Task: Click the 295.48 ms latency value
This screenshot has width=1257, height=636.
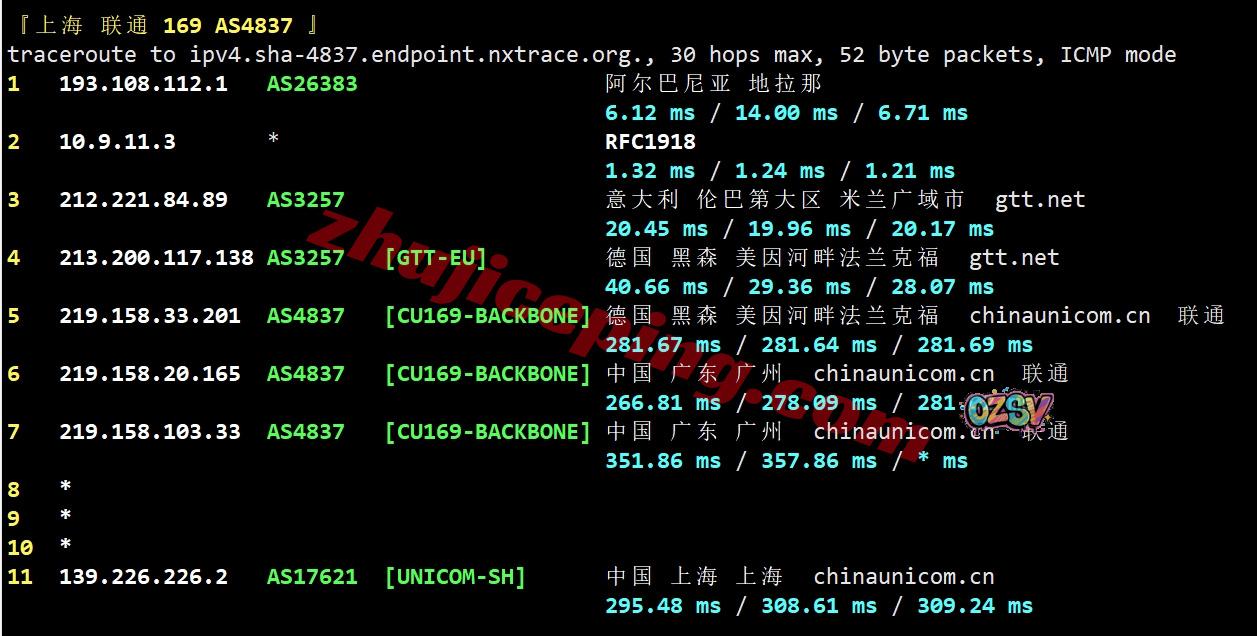Action: click(x=663, y=606)
